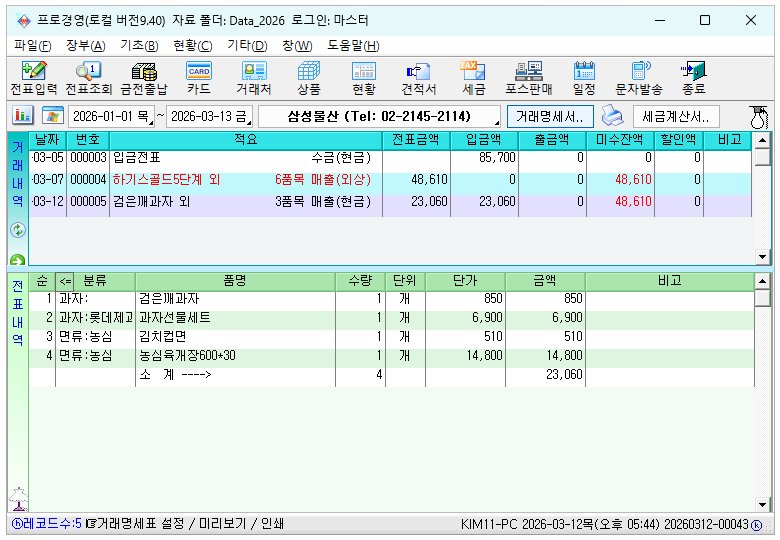Click the bar chart icon left of dates

(x=22, y=116)
